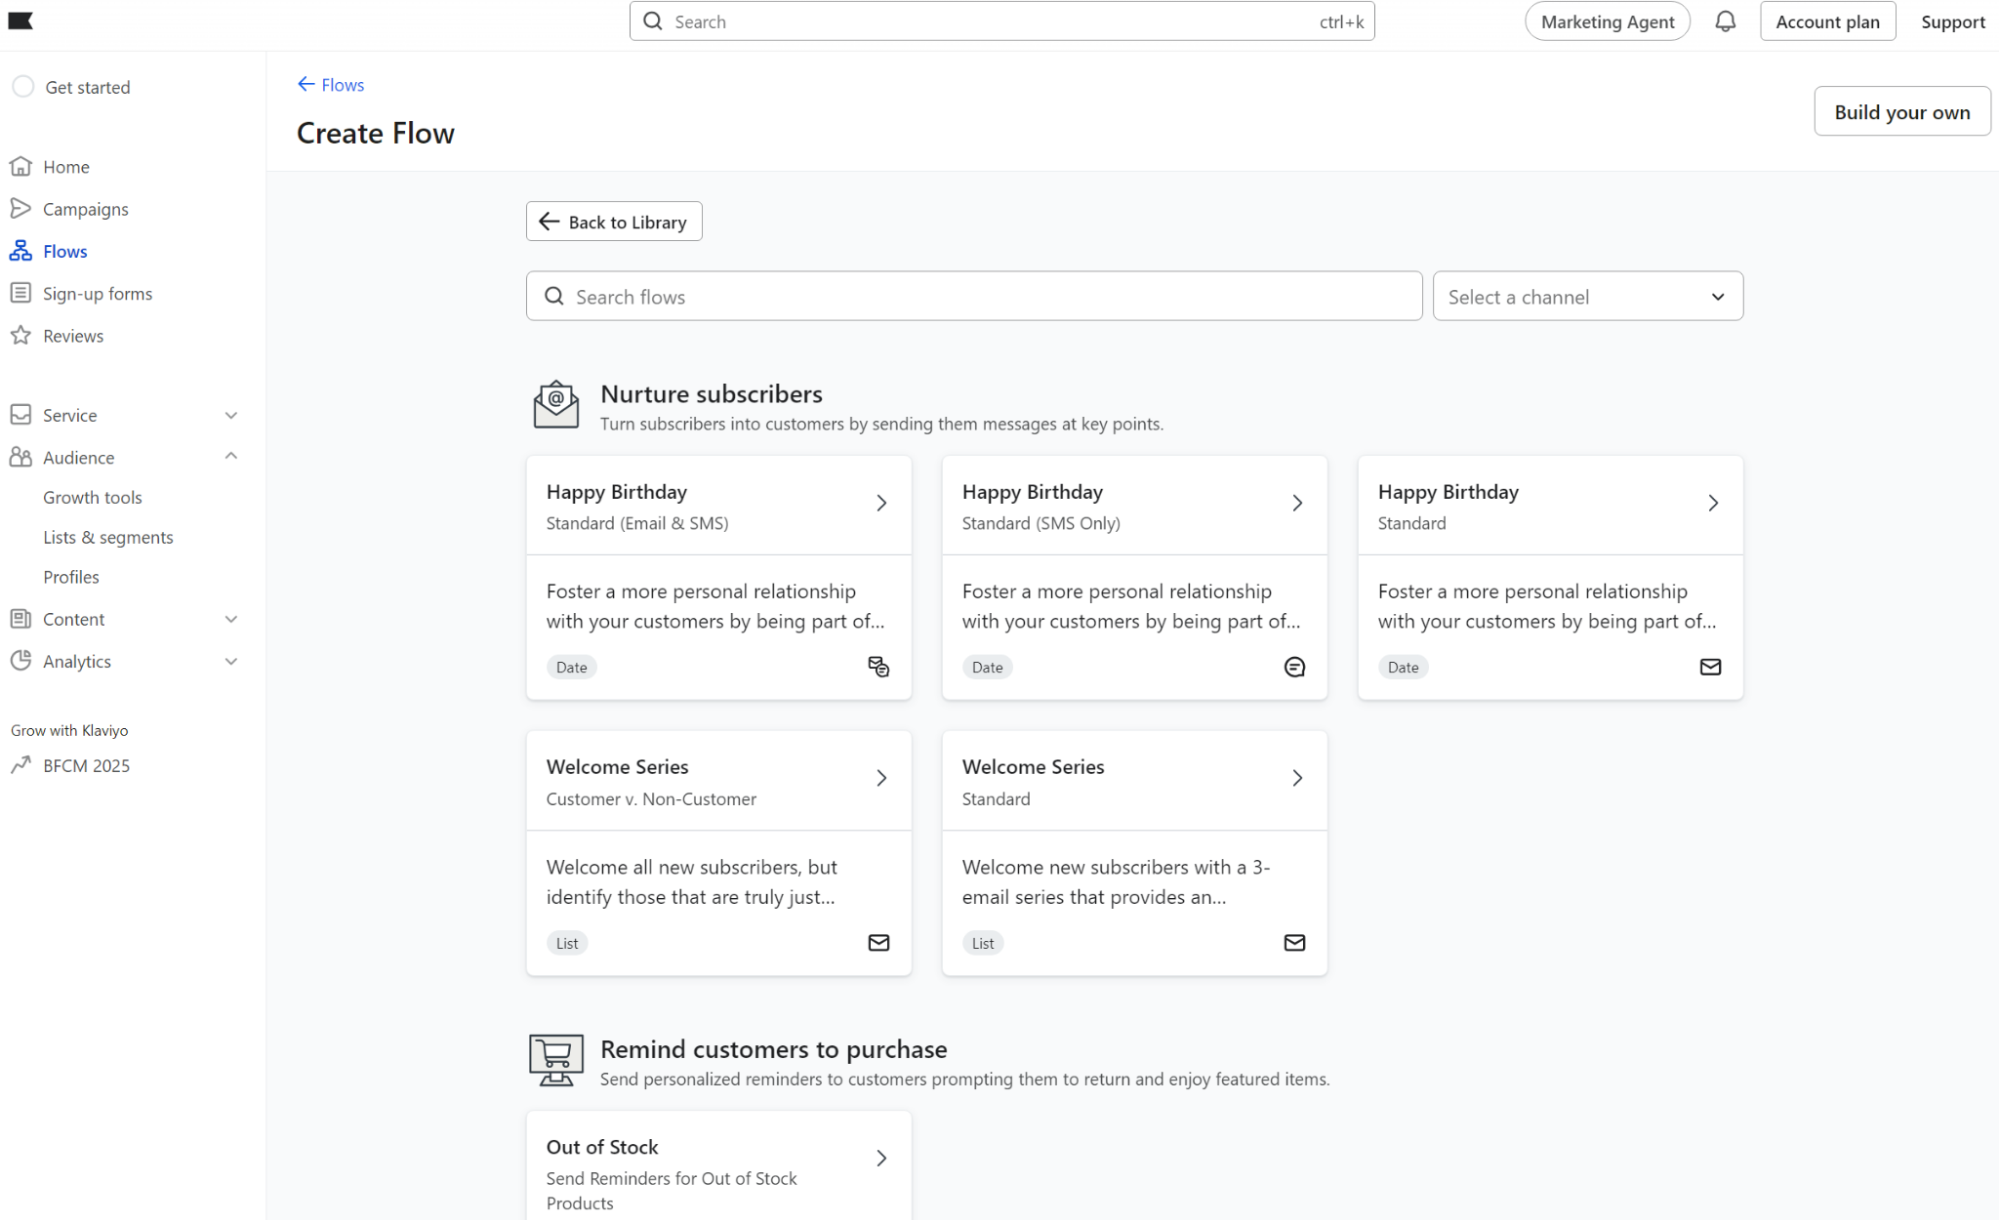
Task: Follow the Flows breadcrumb back link
Action: tap(331, 85)
